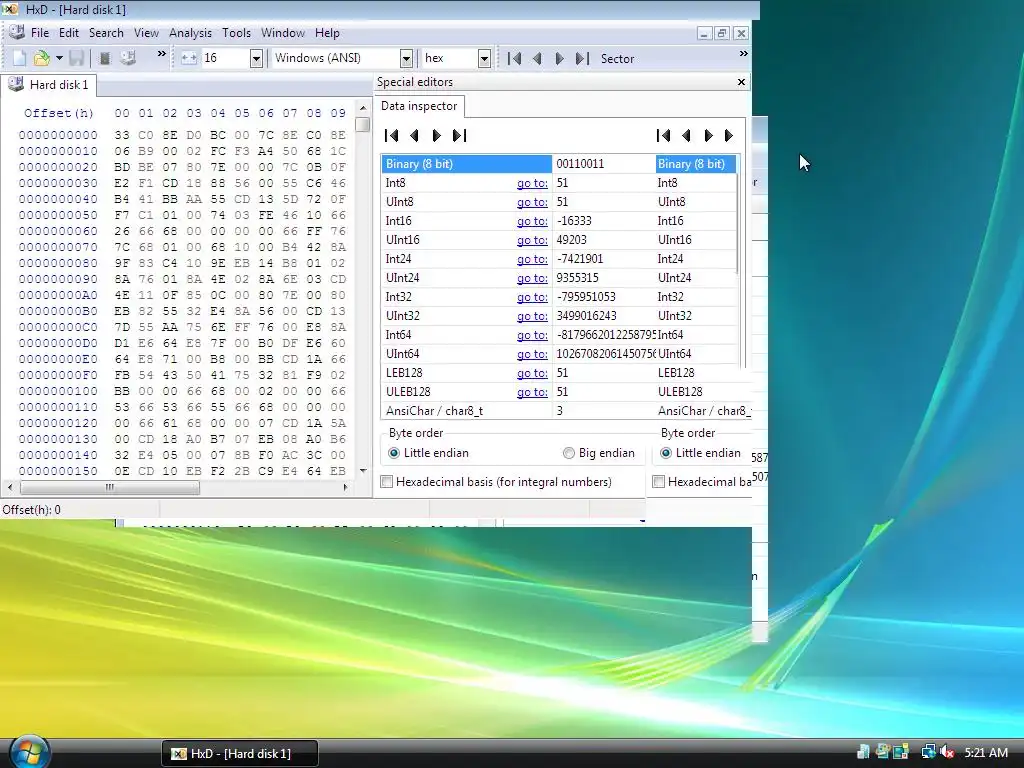
Task: Click the Open RAM chip icon
Action: pyautogui.click(x=104, y=58)
